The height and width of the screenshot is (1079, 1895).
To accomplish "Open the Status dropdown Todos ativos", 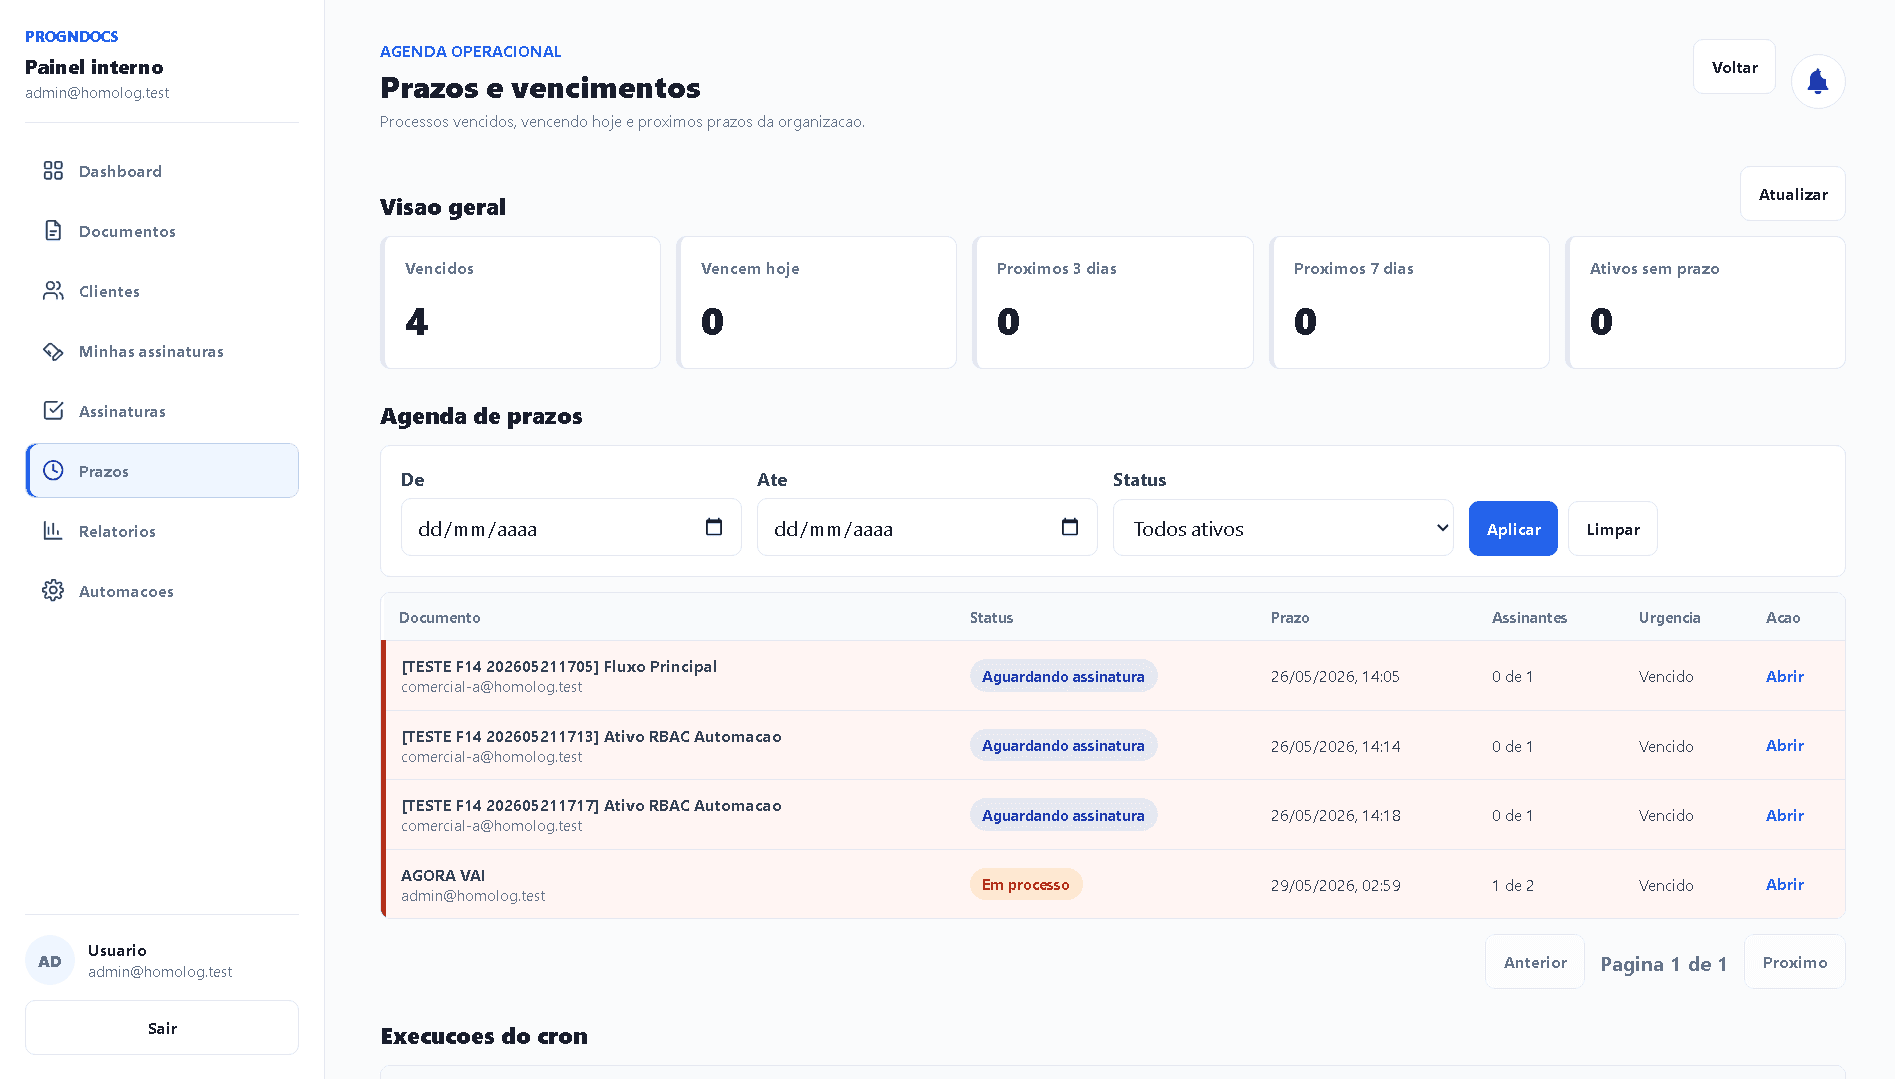I will click(x=1283, y=528).
